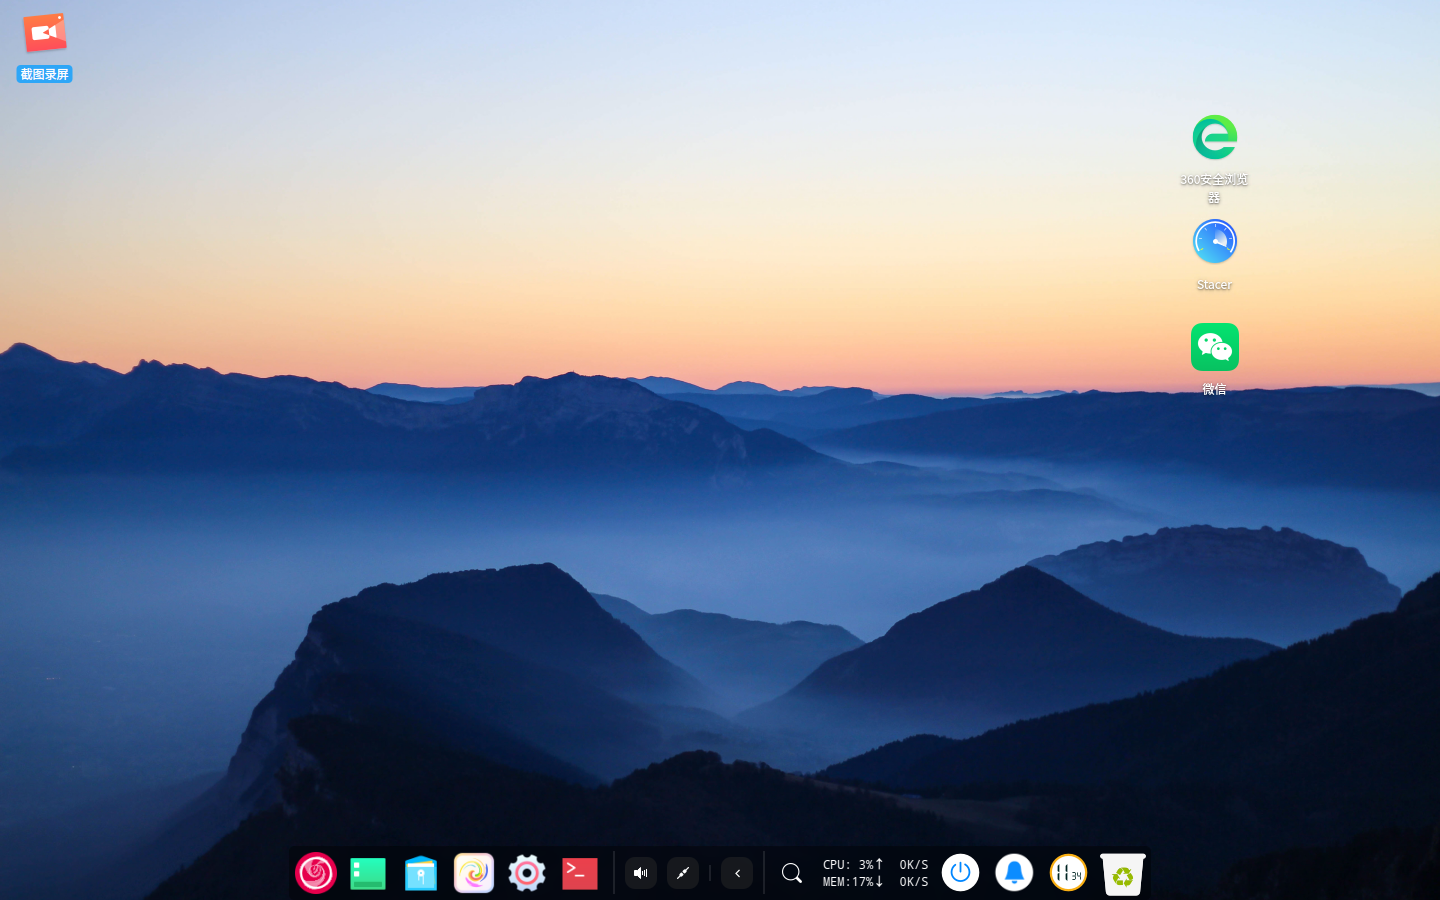Image resolution: width=1440 pixels, height=900 pixels.
Task: Click the CPU and MEM usage monitor
Action: [x=853, y=873]
